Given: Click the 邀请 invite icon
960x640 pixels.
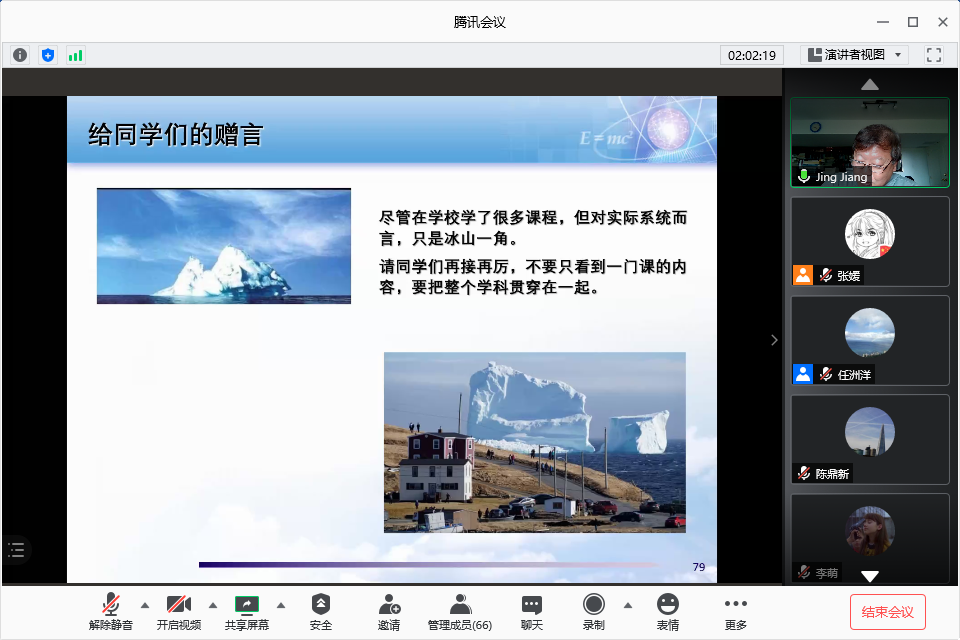Looking at the screenshot, I should [389, 611].
